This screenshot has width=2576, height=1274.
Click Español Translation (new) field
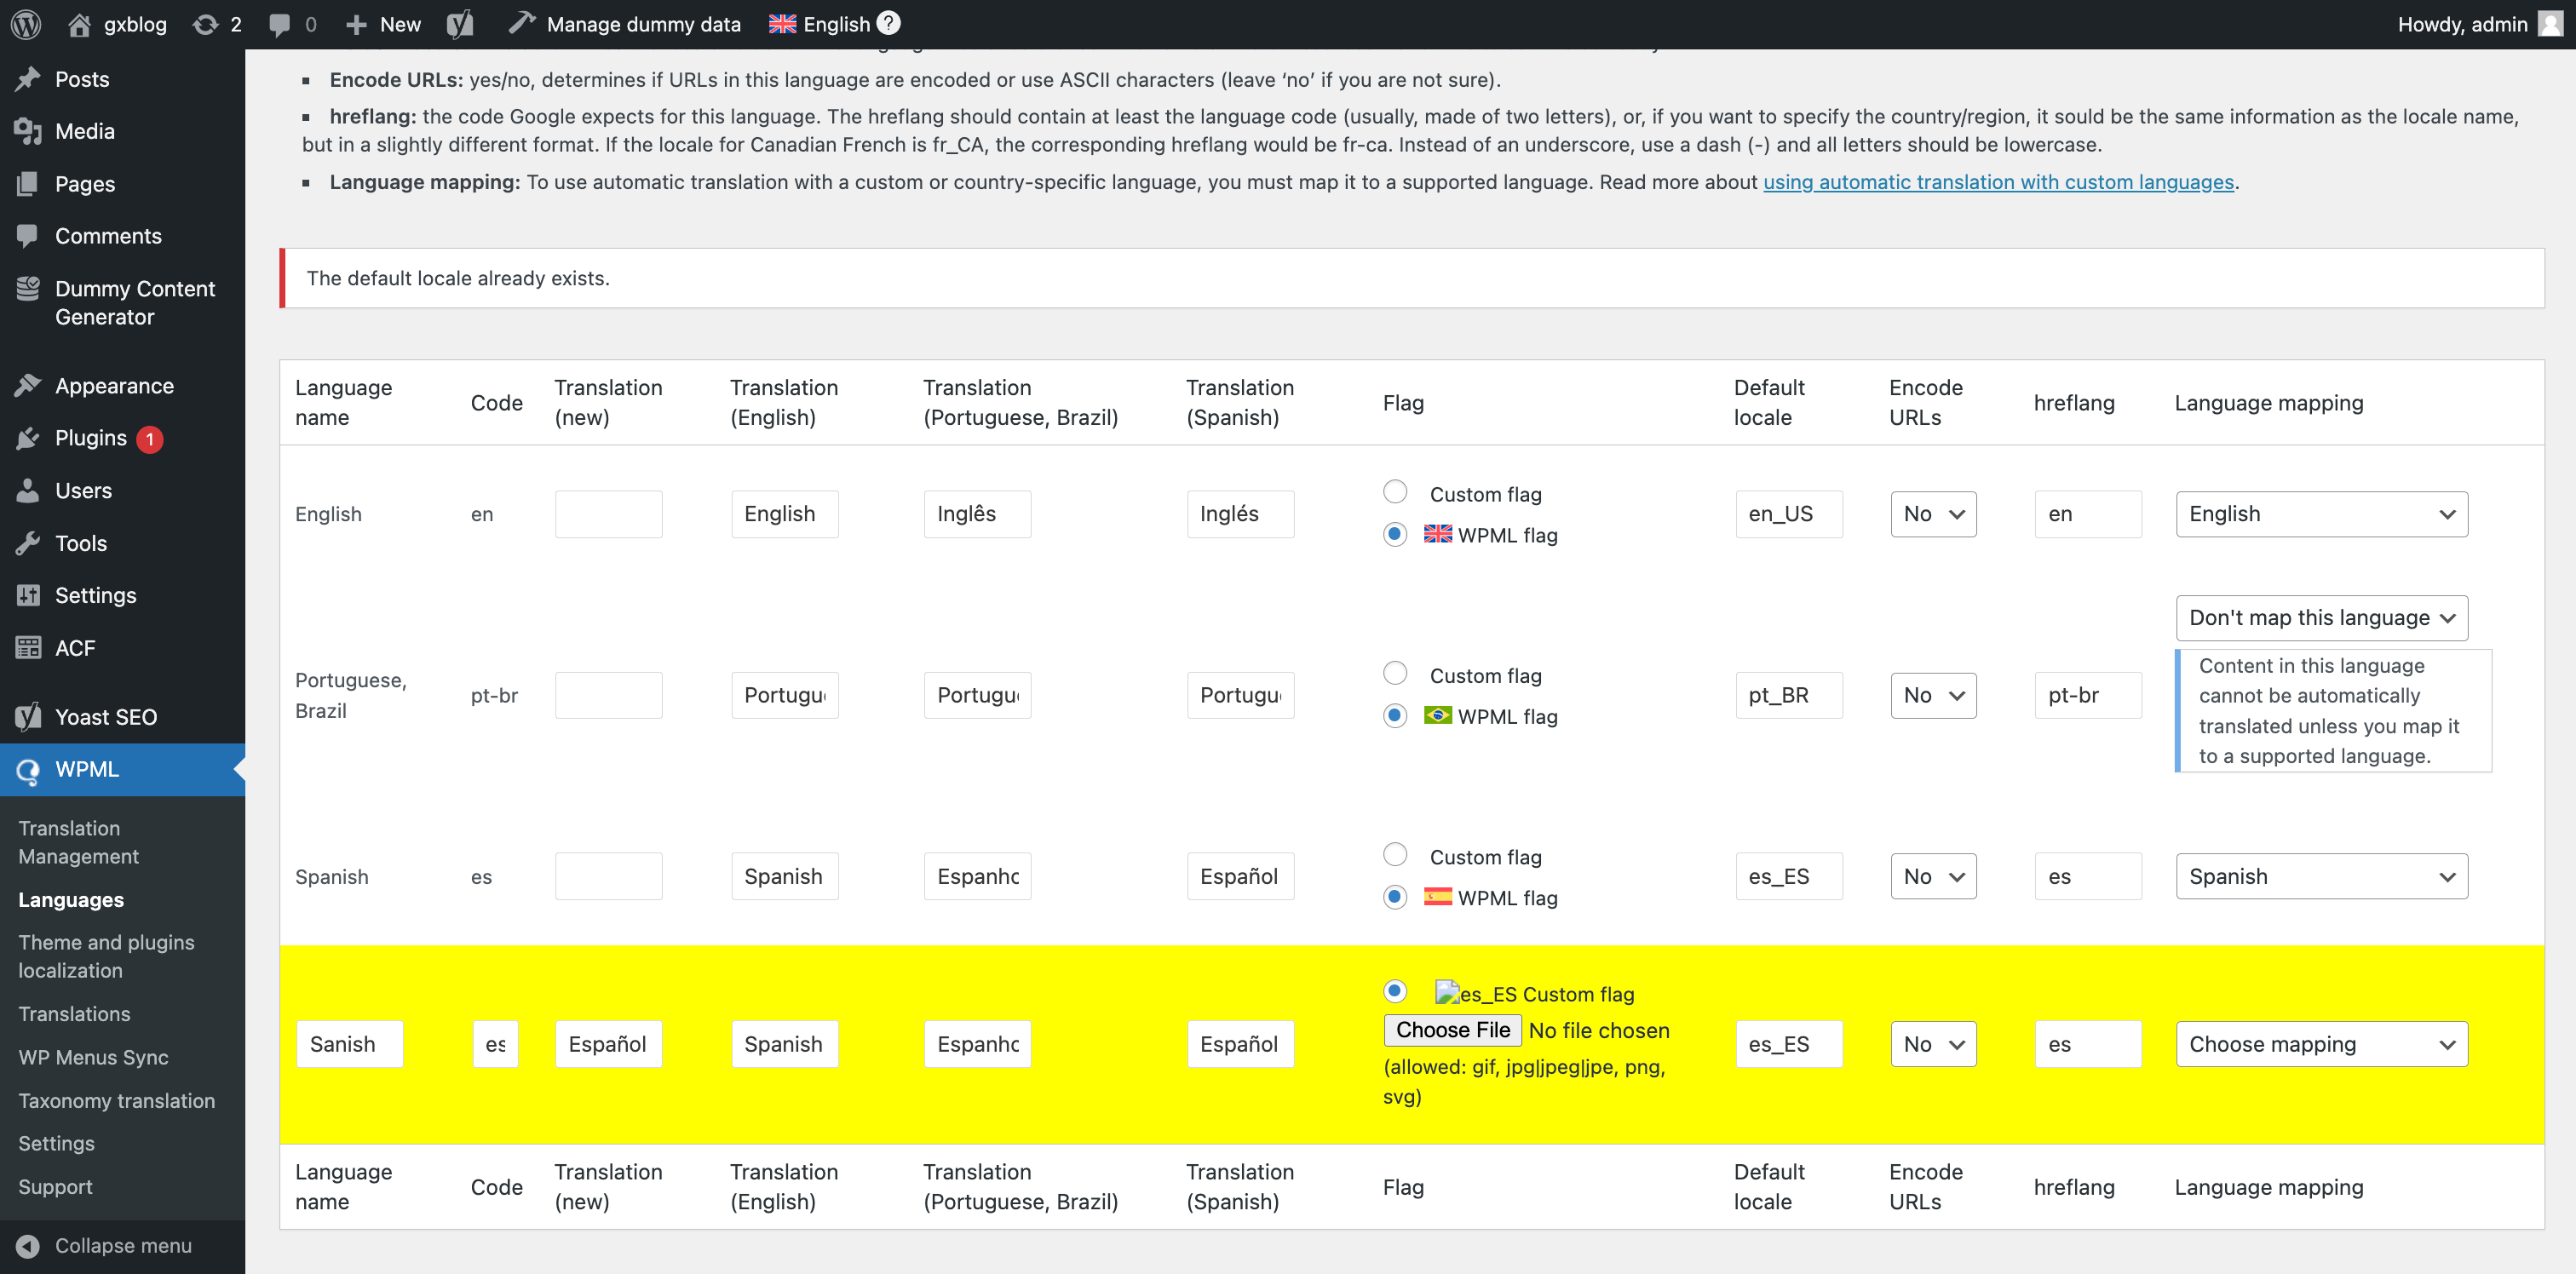608,1044
